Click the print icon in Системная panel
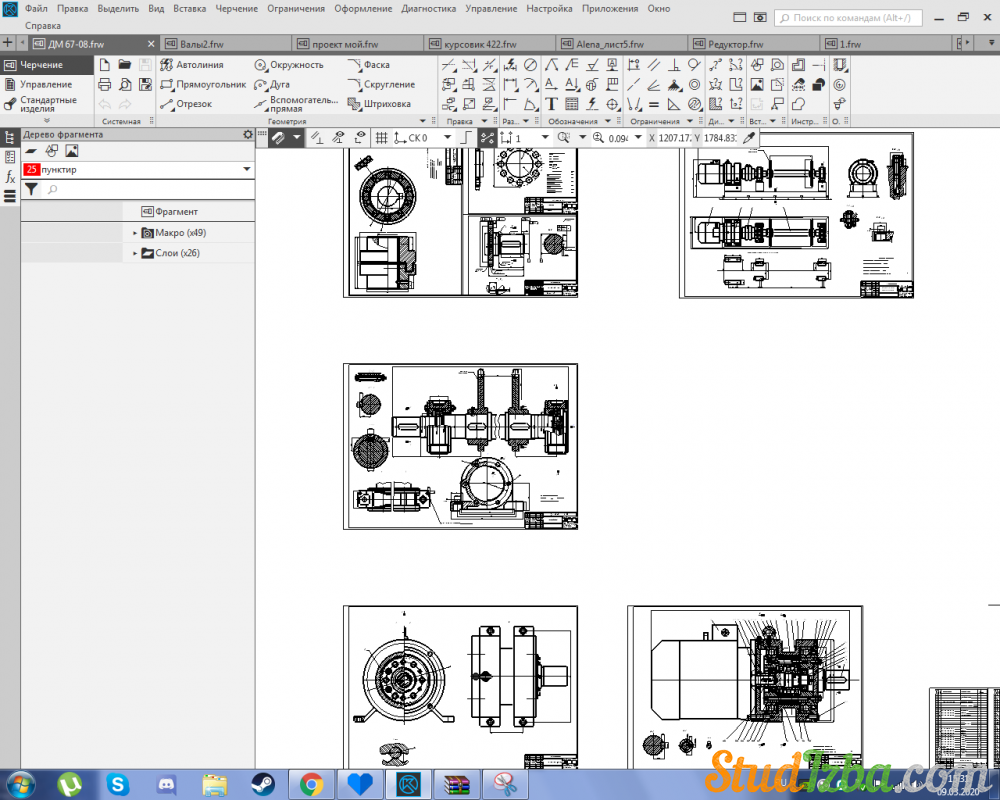This screenshot has height=800, width=1000. coord(104,85)
